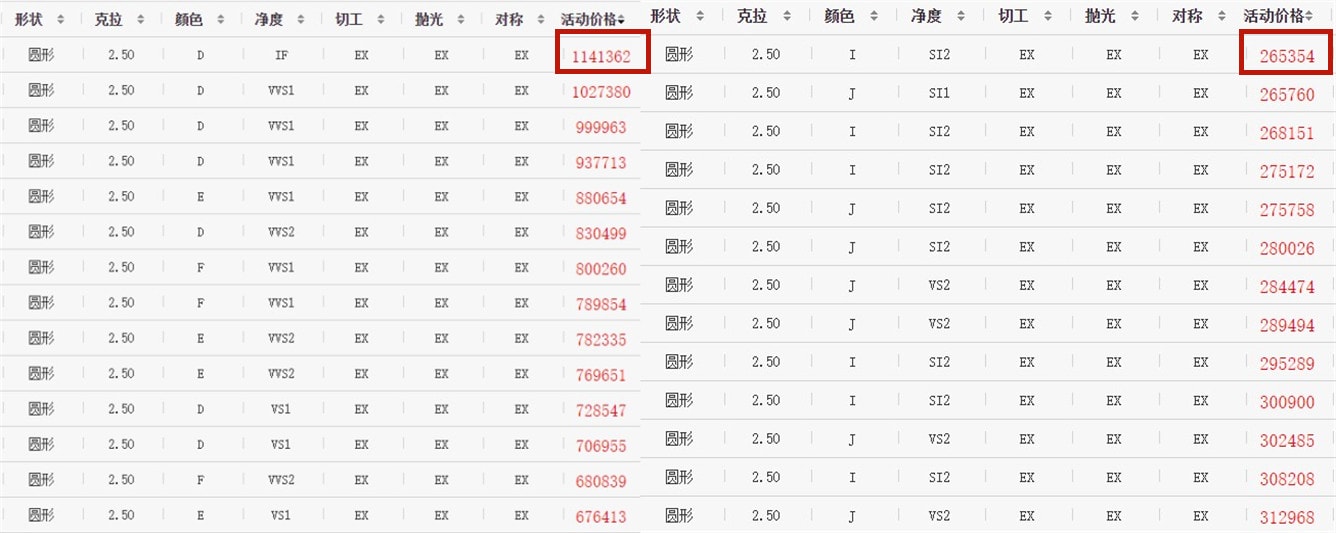Sort by 活动价格 in the table topped by 1141362

621,20
